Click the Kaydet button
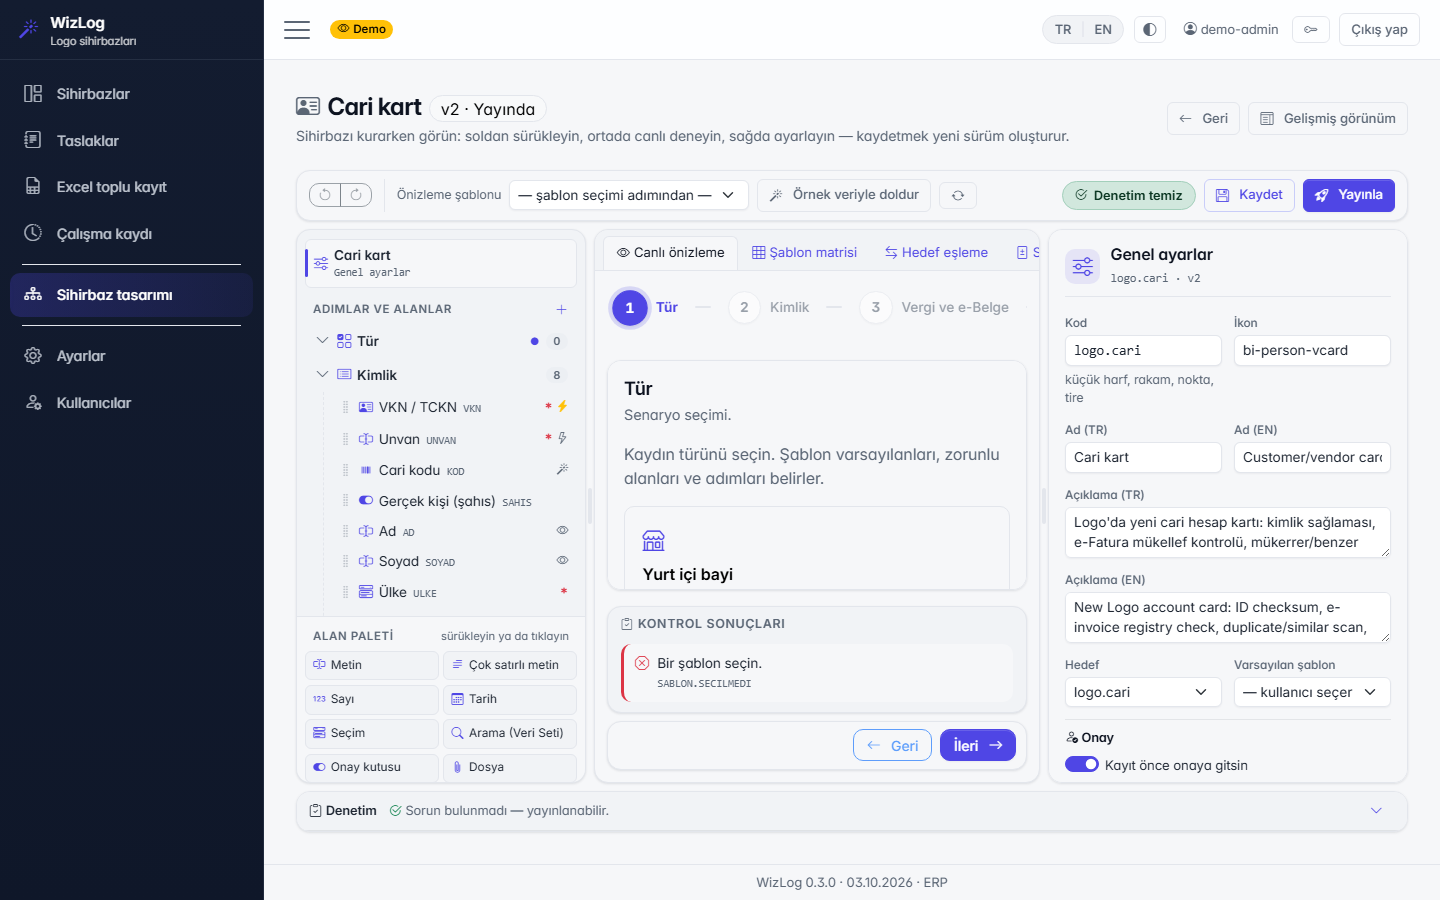 tap(1249, 195)
